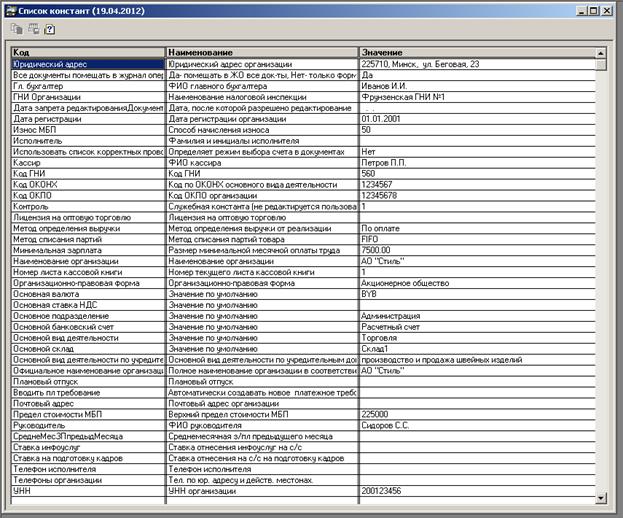Click the Наименование column header

click(262, 52)
